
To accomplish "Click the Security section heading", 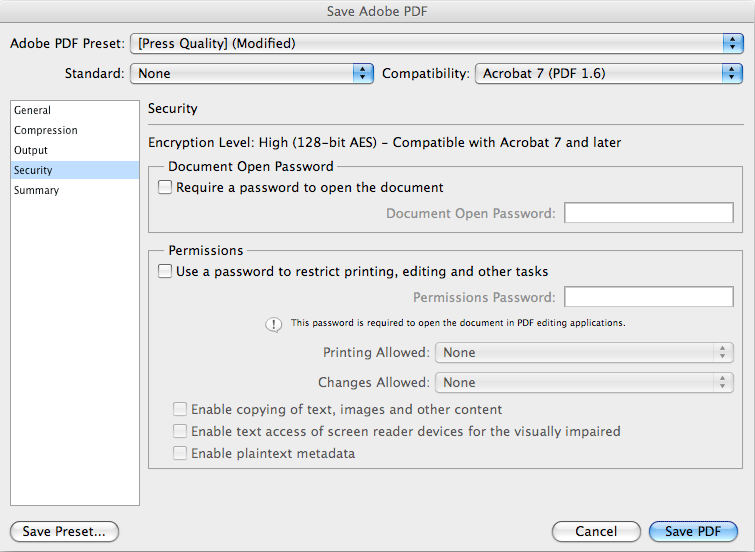I will [173, 109].
